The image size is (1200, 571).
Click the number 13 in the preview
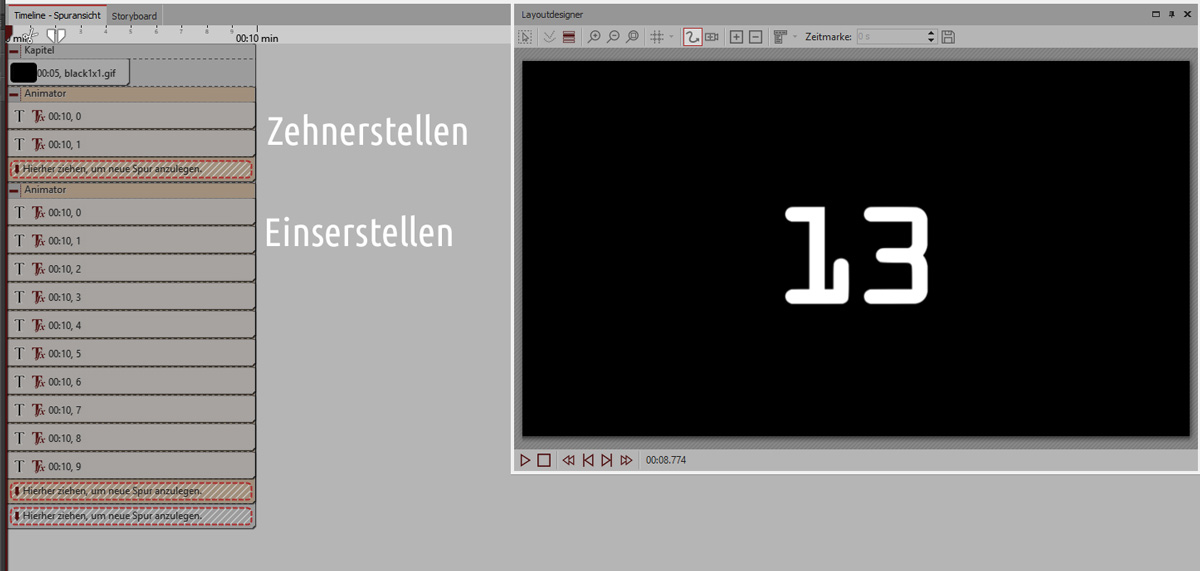point(857,254)
